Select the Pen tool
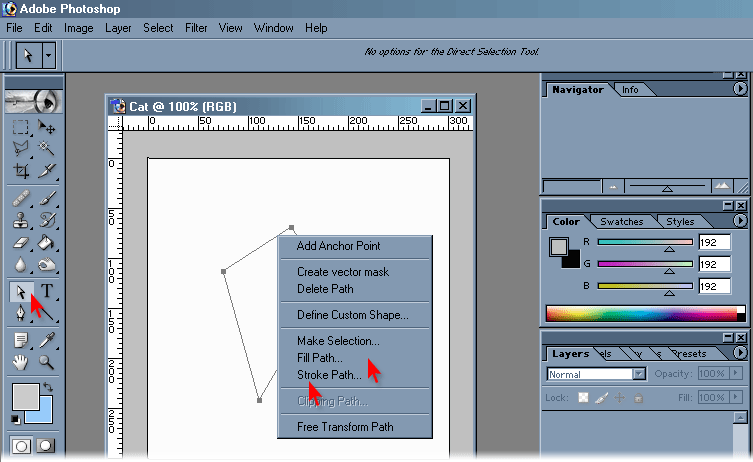753x462 pixels. click(x=21, y=313)
